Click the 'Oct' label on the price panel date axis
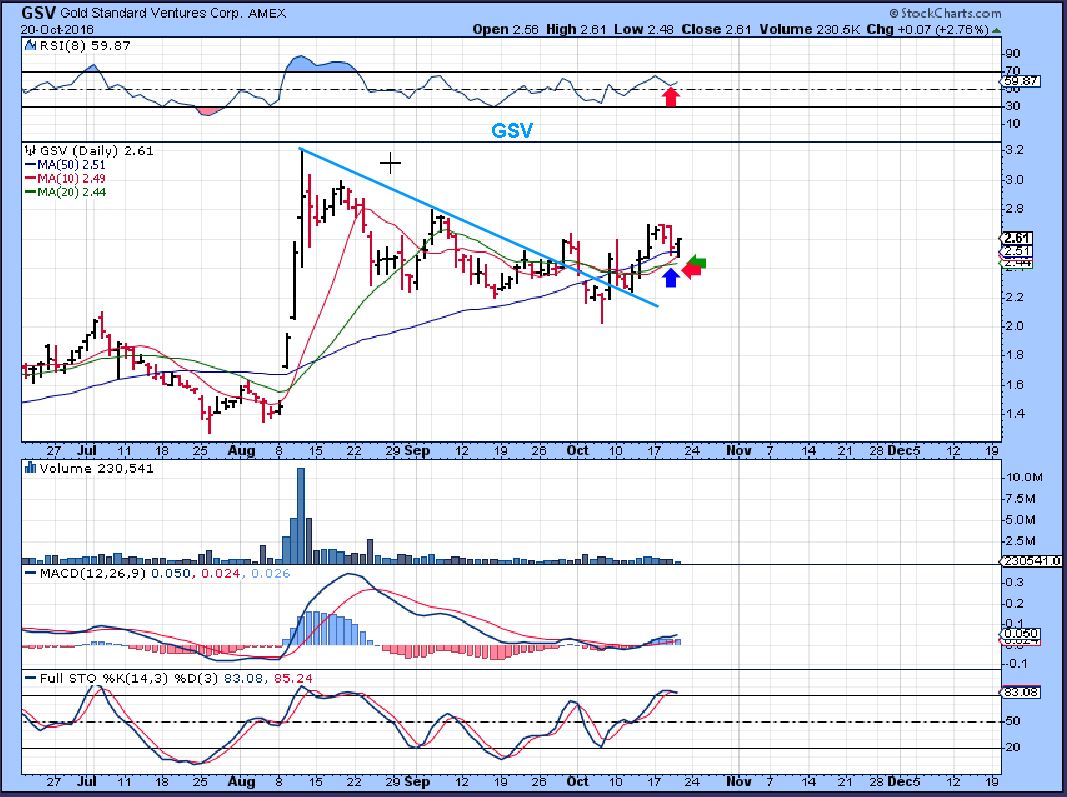Image resolution: width=1067 pixels, height=797 pixels. 577,451
